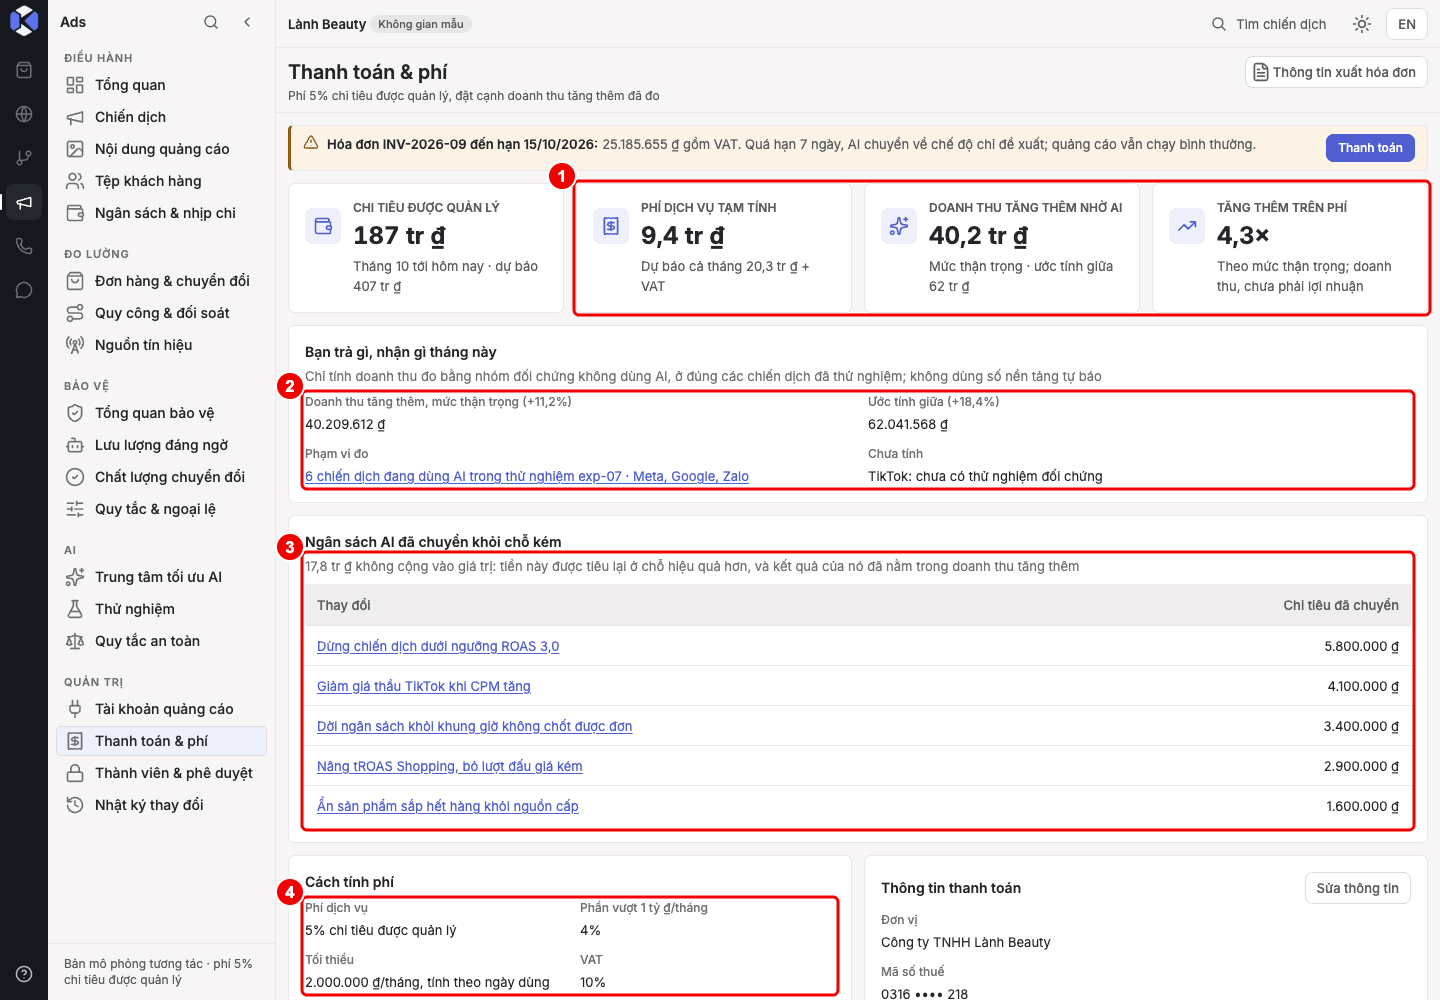Screen dimensions: 1440x1000
Task: Open 'Trung tâm tối ưu AI'
Action: [161, 577]
